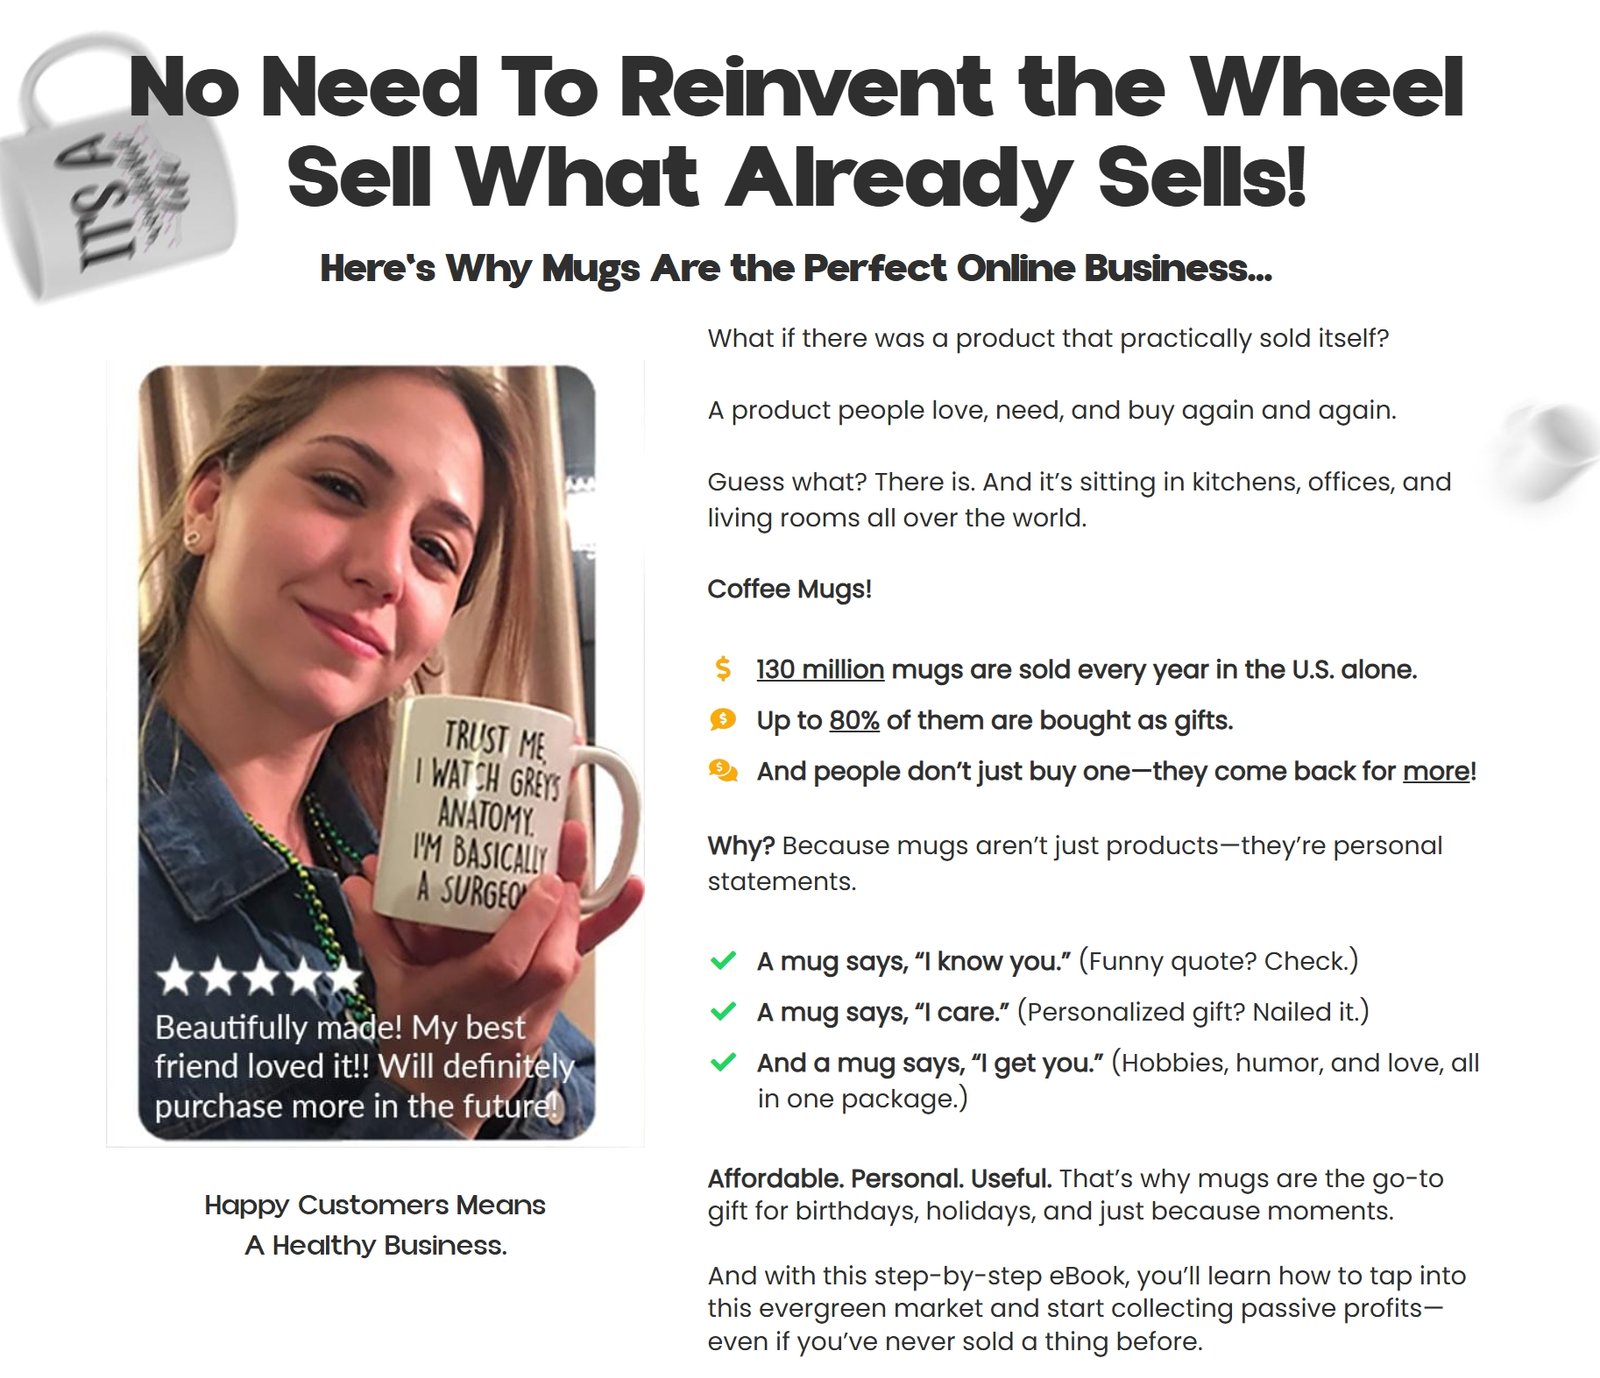Viewport: 1600px width, 1378px height.
Task: Click the customer photo holding Grey's Anatomy mug
Action: pos(367,752)
